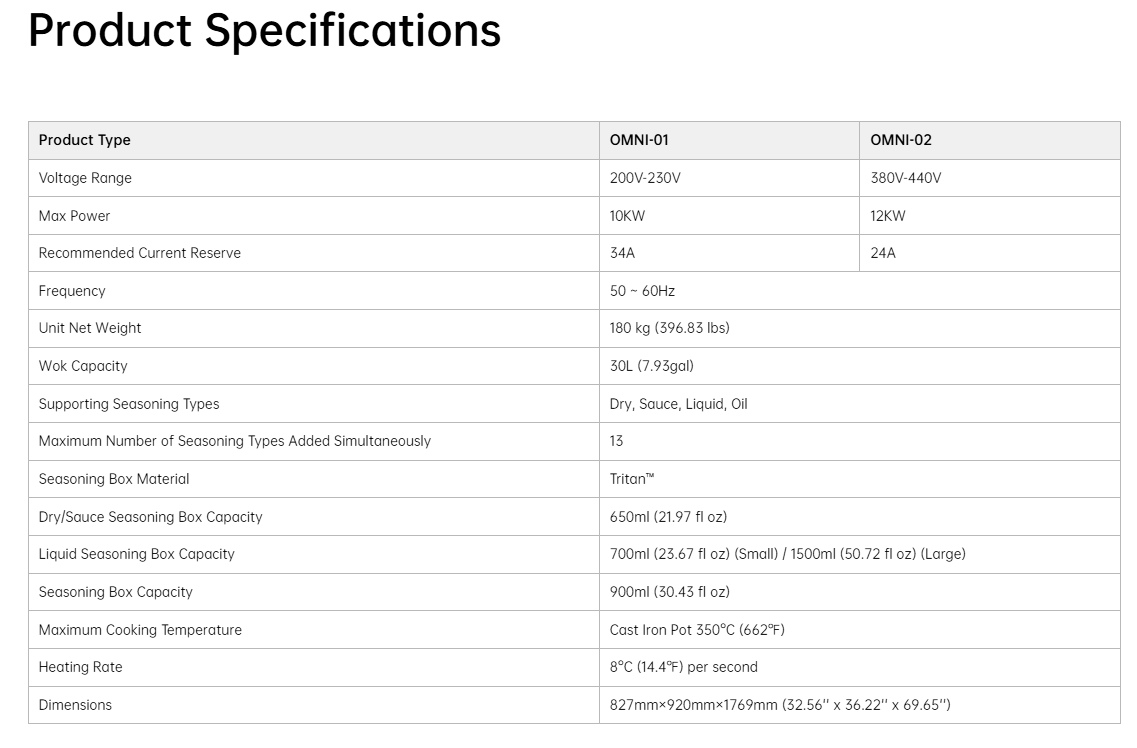The image size is (1137, 748).
Task: Click the 380V-440V voltage cell
Action: 990,178
